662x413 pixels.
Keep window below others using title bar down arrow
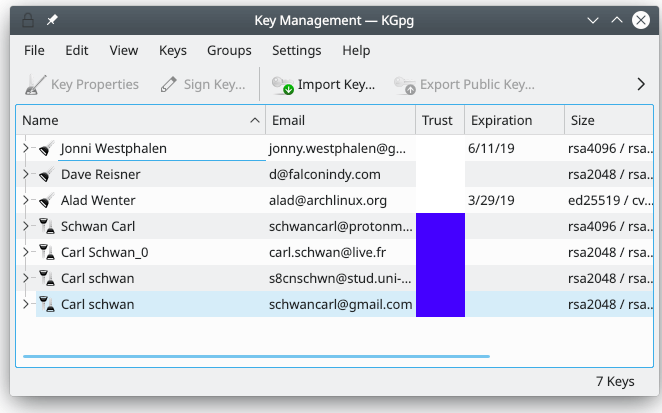[x=593, y=20]
